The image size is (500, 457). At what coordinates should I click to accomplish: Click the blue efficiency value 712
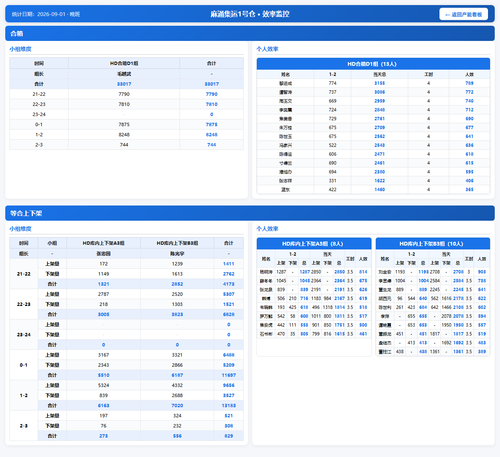tap(469, 110)
